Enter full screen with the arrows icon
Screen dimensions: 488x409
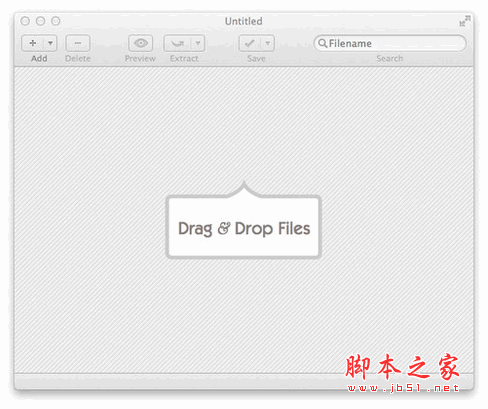[x=464, y=21]
